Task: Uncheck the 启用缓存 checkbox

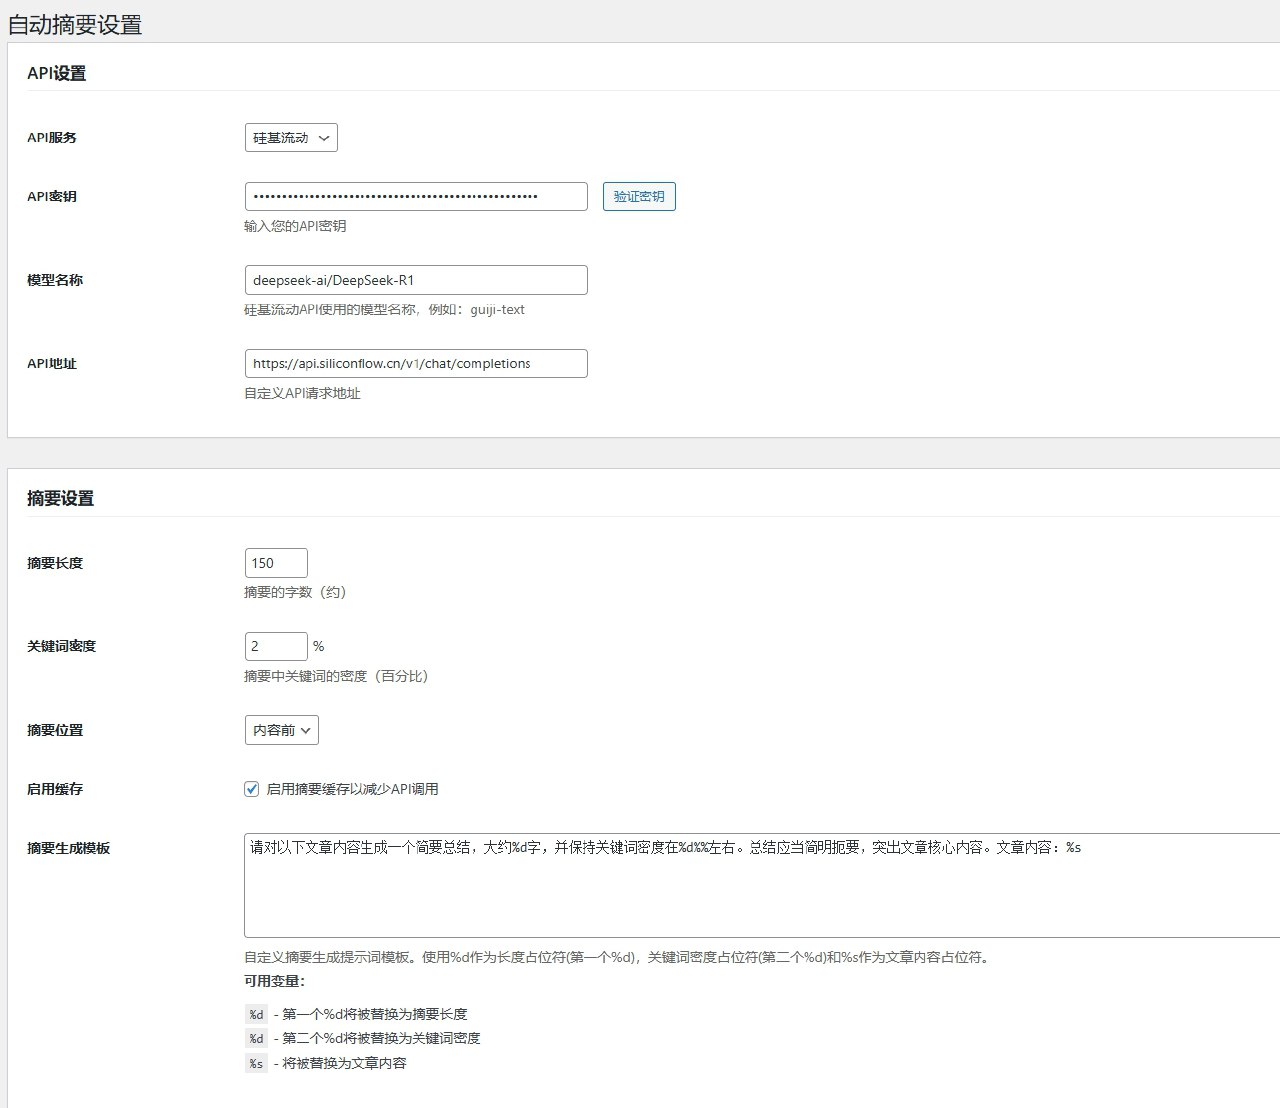Action: (252, 789)
